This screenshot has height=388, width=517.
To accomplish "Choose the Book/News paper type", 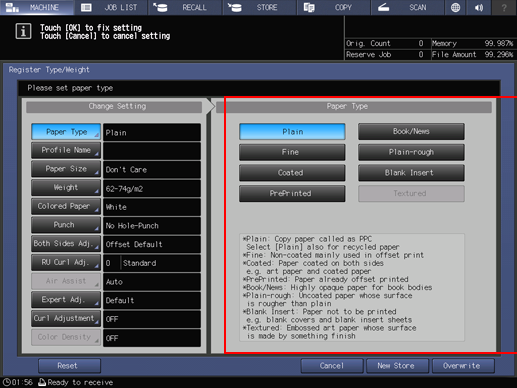I will point(411,131).
